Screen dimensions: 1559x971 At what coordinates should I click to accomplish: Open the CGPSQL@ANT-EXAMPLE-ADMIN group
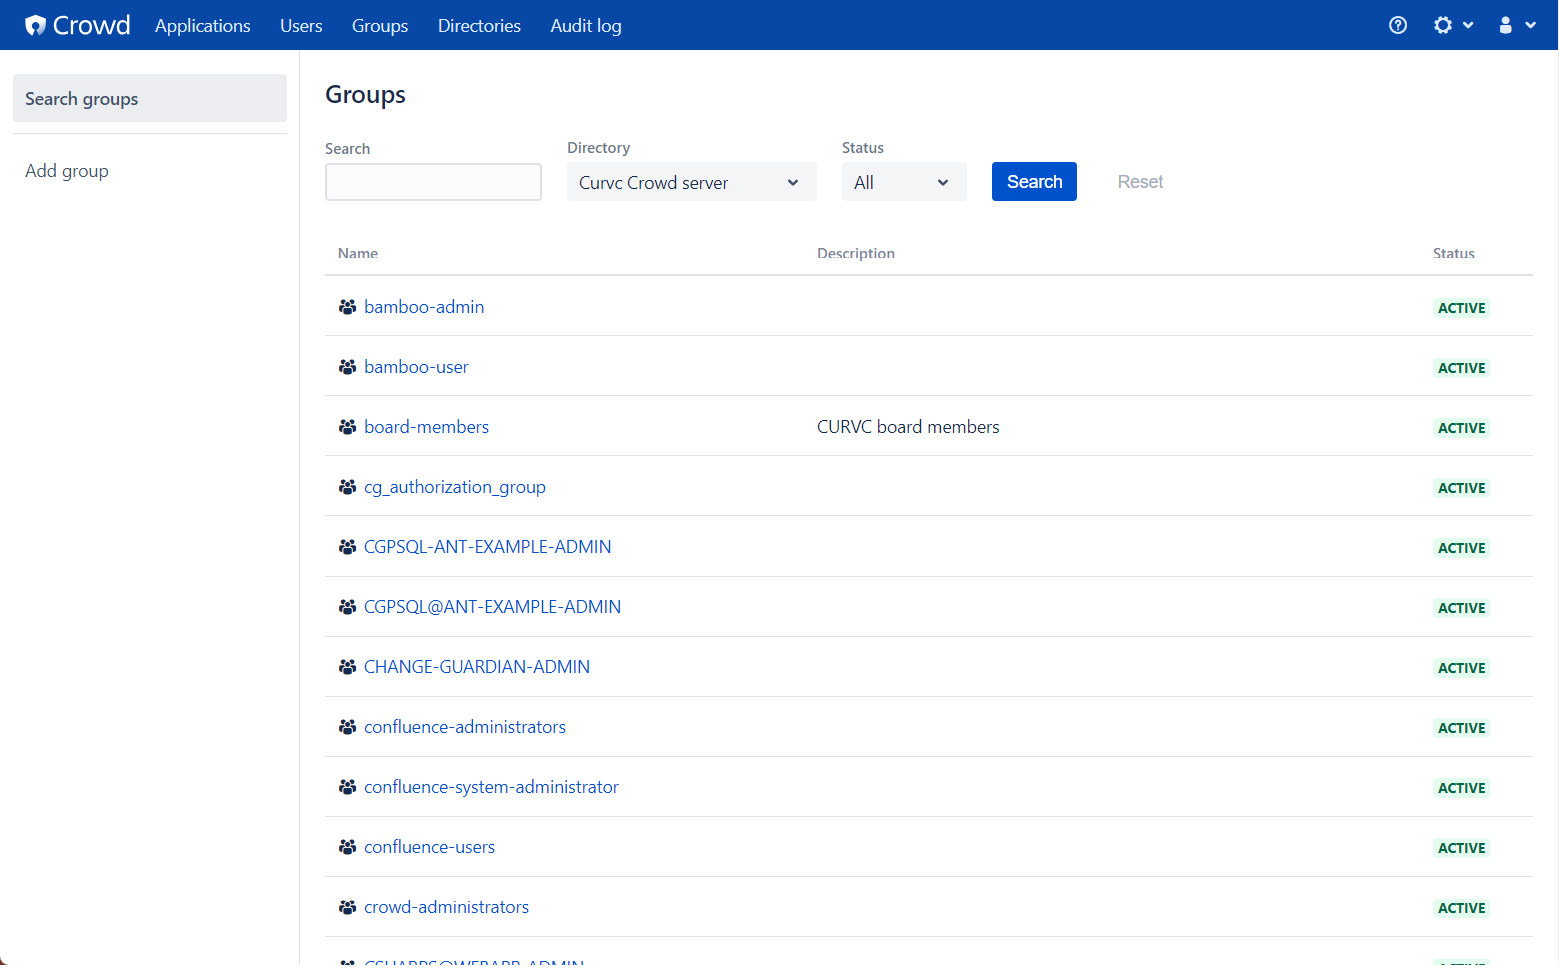(x=492, y=607)
